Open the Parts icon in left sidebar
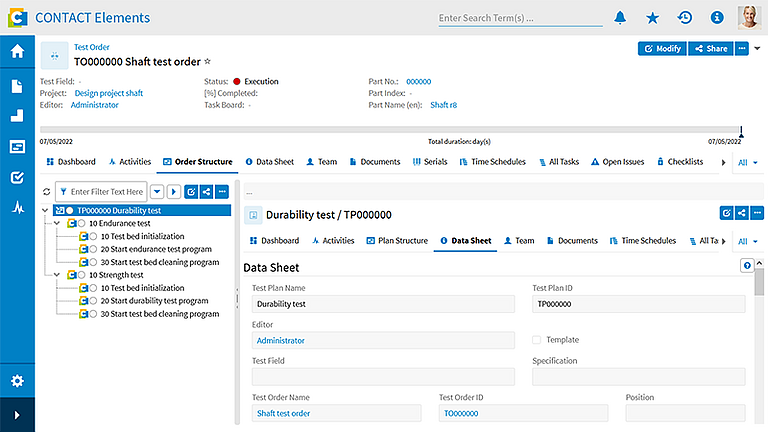 [x=17, y=116]
